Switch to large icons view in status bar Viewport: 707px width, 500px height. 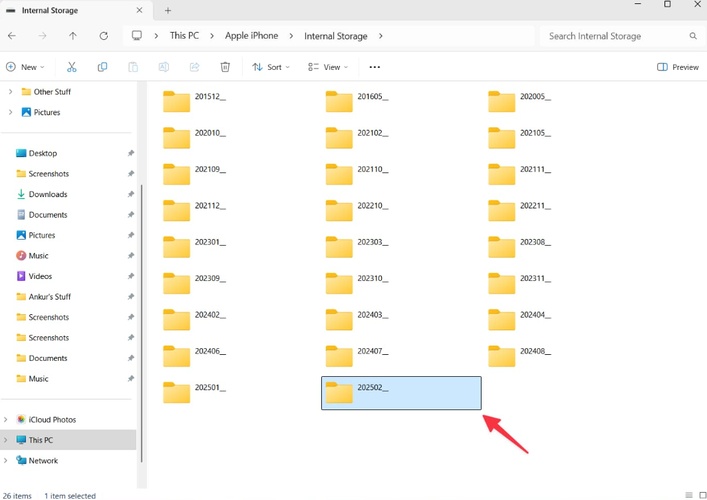(702, 495)
